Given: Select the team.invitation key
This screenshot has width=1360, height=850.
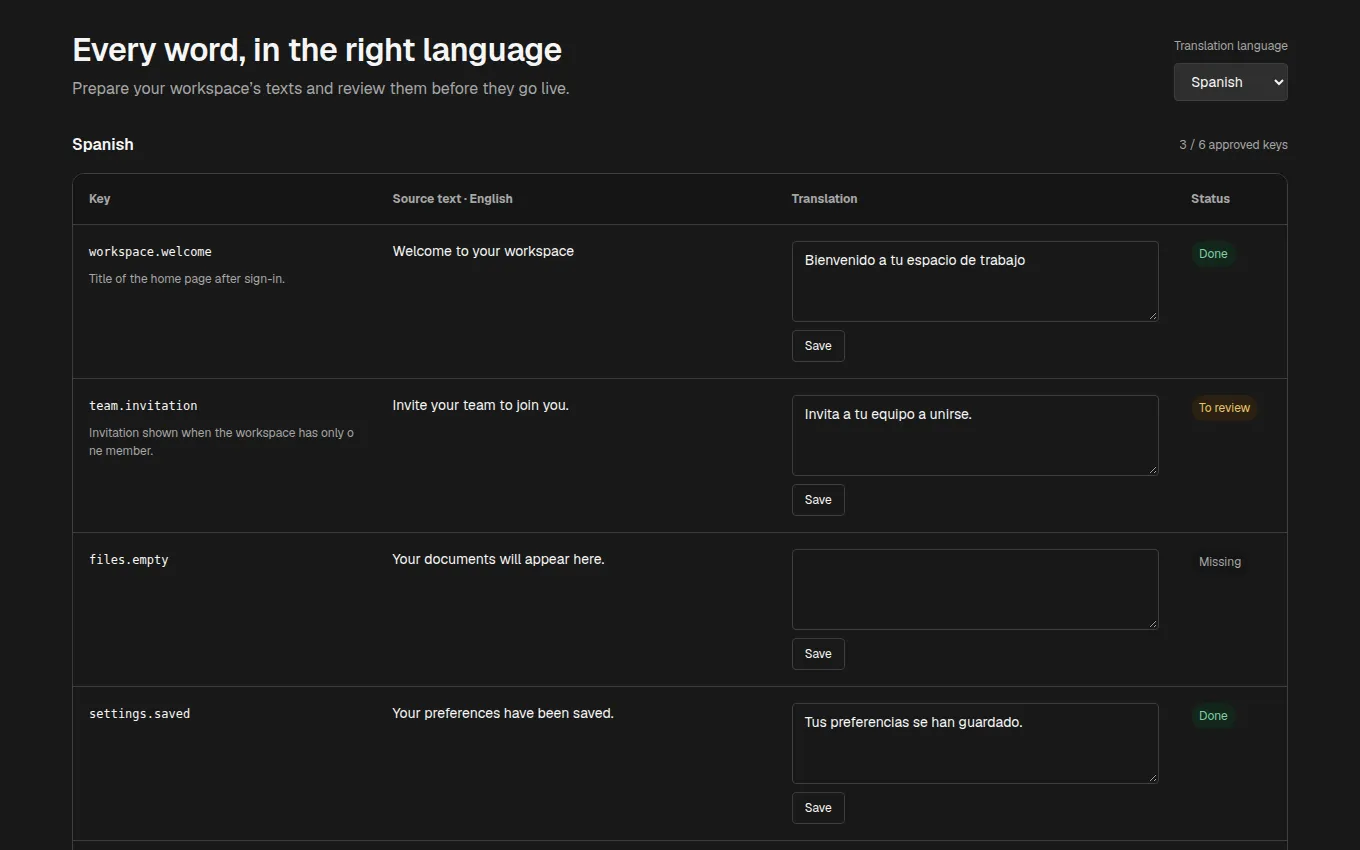Looking at the screenshot, I should coord(143,406).
